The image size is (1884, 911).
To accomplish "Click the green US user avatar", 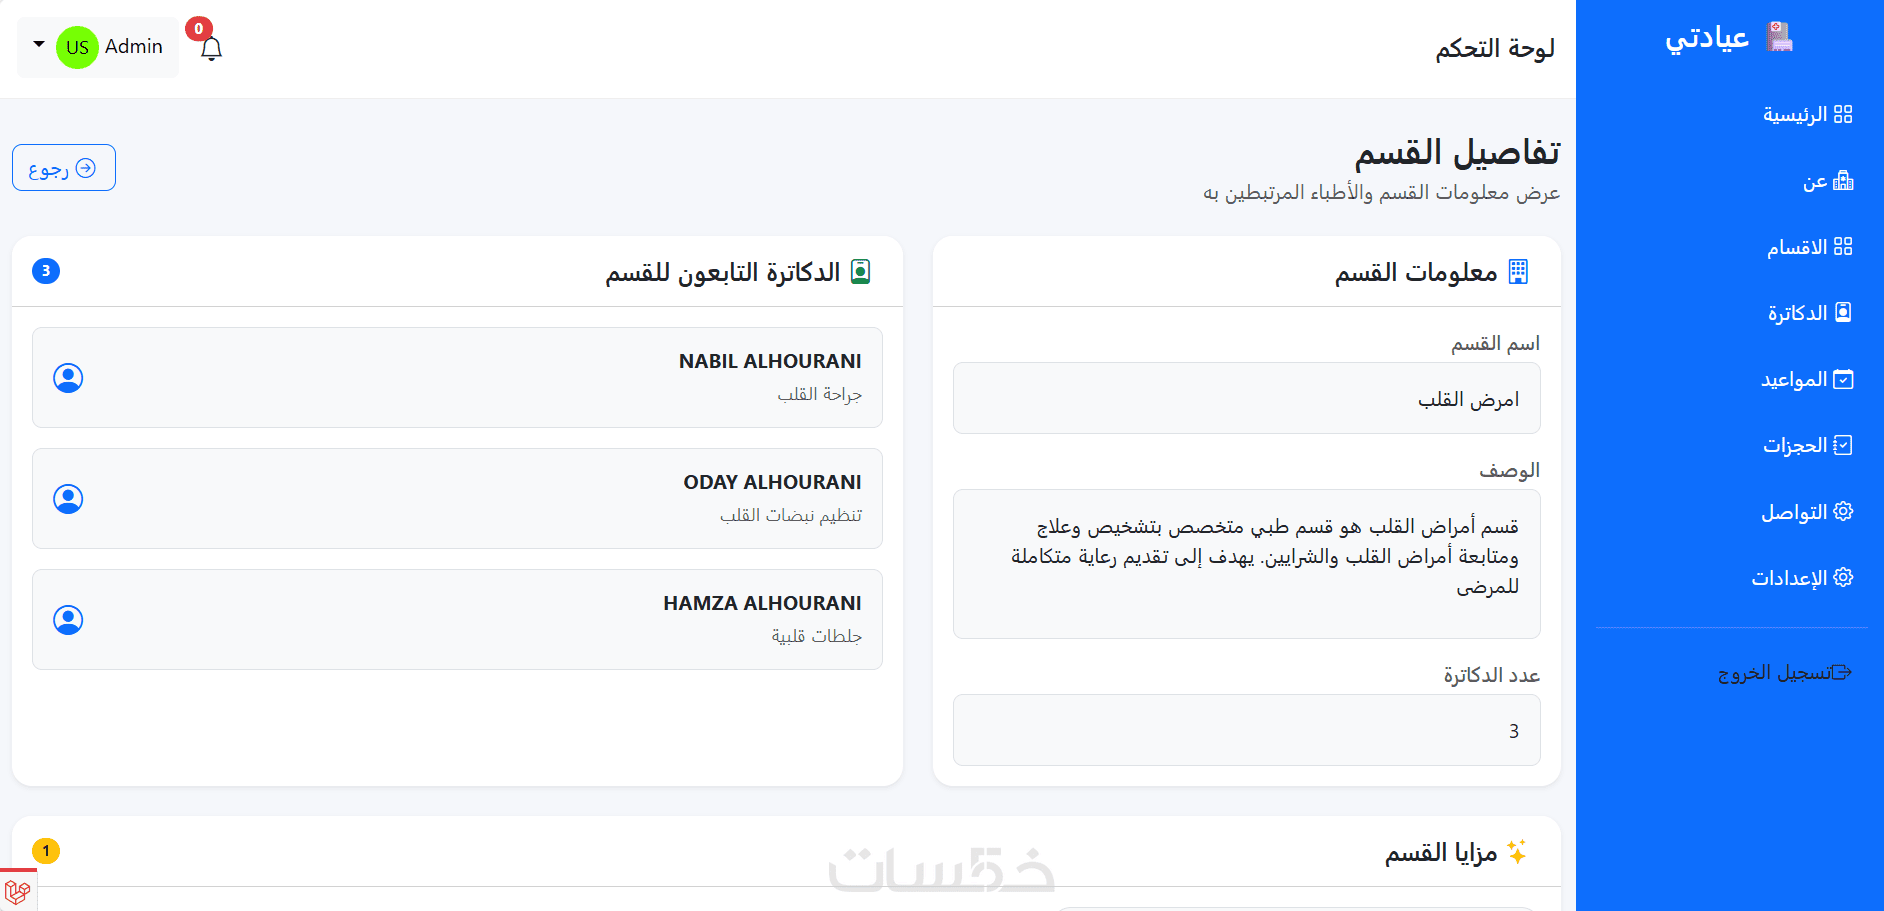I will pyautogui.click(x=77, y=47).
